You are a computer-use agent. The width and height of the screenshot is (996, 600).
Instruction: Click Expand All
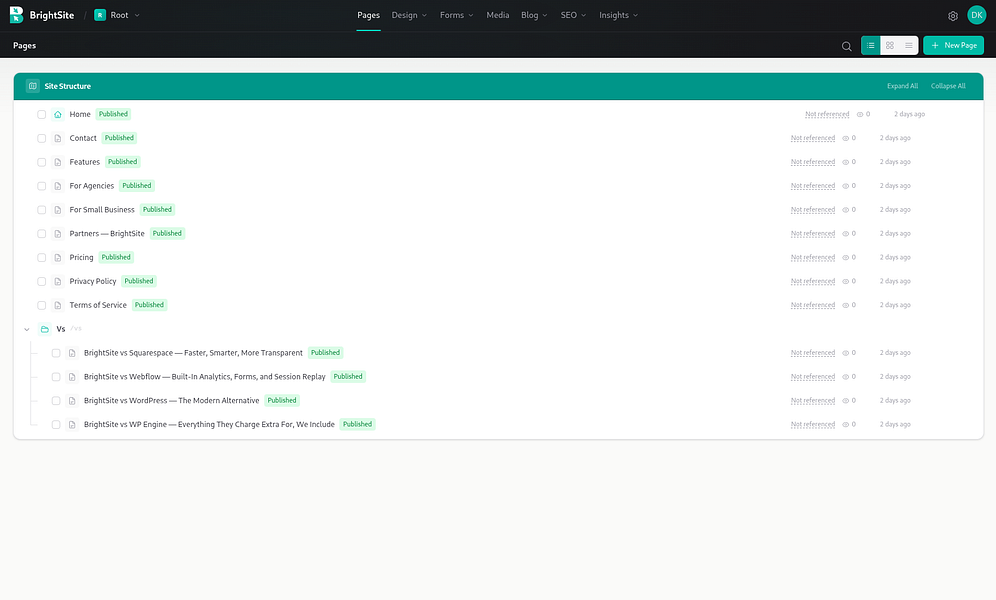point(902,86)
